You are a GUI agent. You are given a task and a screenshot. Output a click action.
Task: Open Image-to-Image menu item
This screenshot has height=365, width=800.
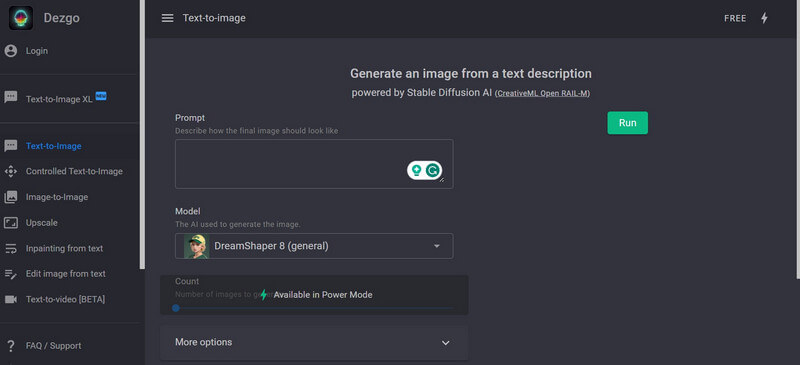pyautogui.click(x=57, y=197)
